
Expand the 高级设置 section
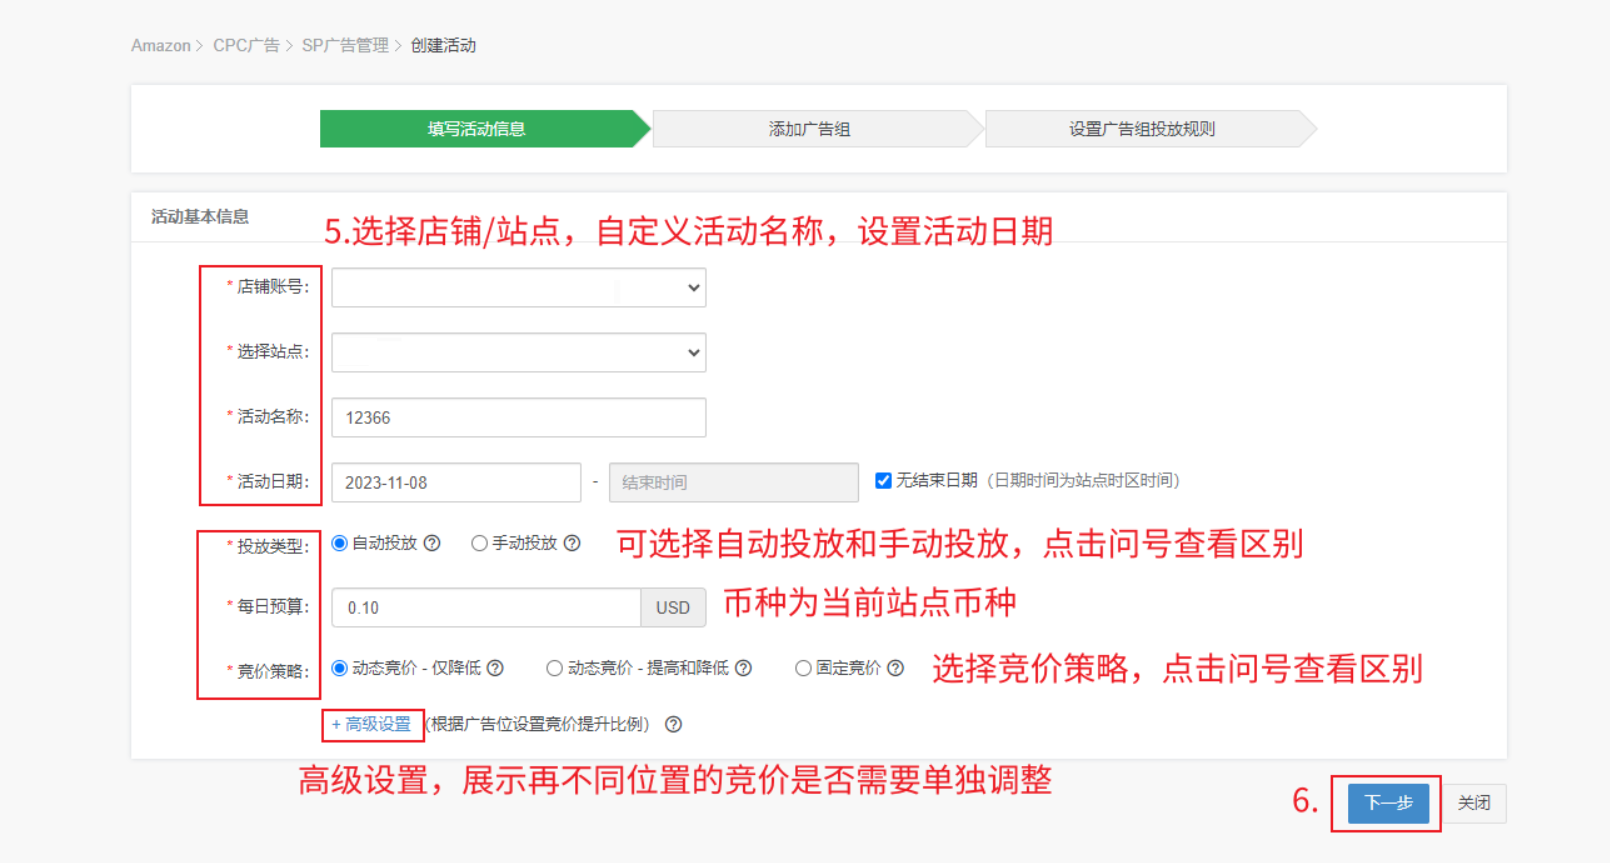[372, 724]
